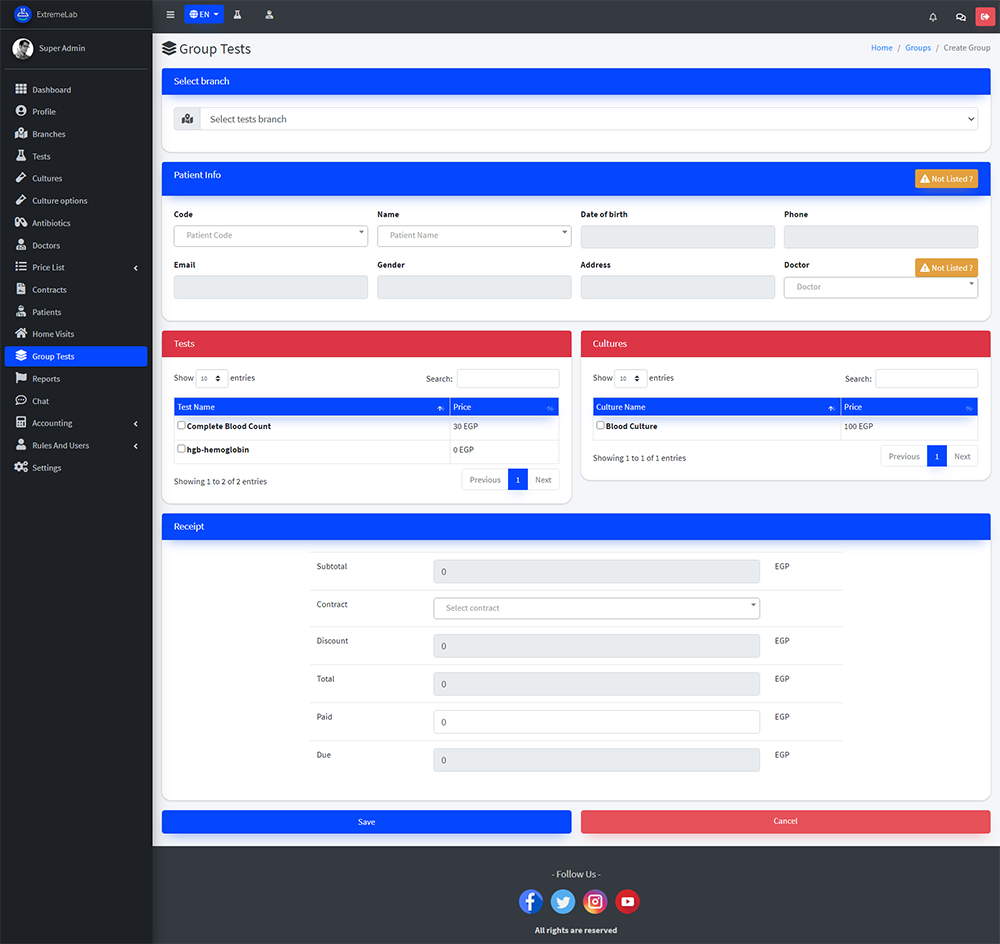Click the red logout icon
This screenshot has width=1000, height=944.
tap(985, 16)
